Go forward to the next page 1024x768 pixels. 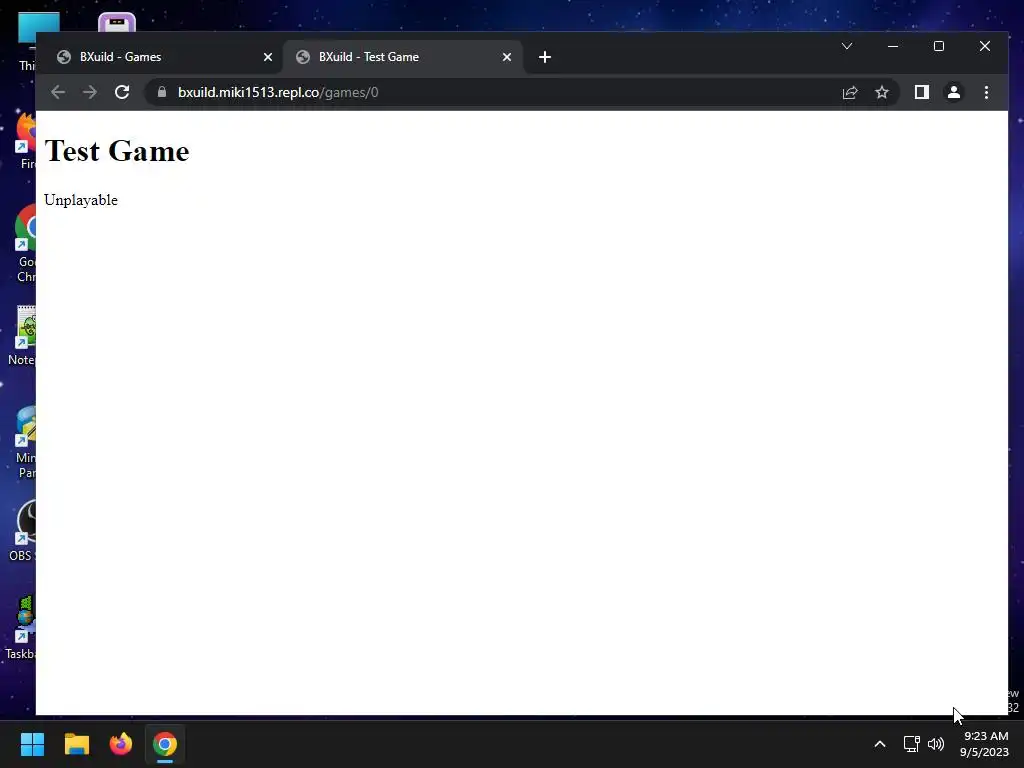click(90, 92)
